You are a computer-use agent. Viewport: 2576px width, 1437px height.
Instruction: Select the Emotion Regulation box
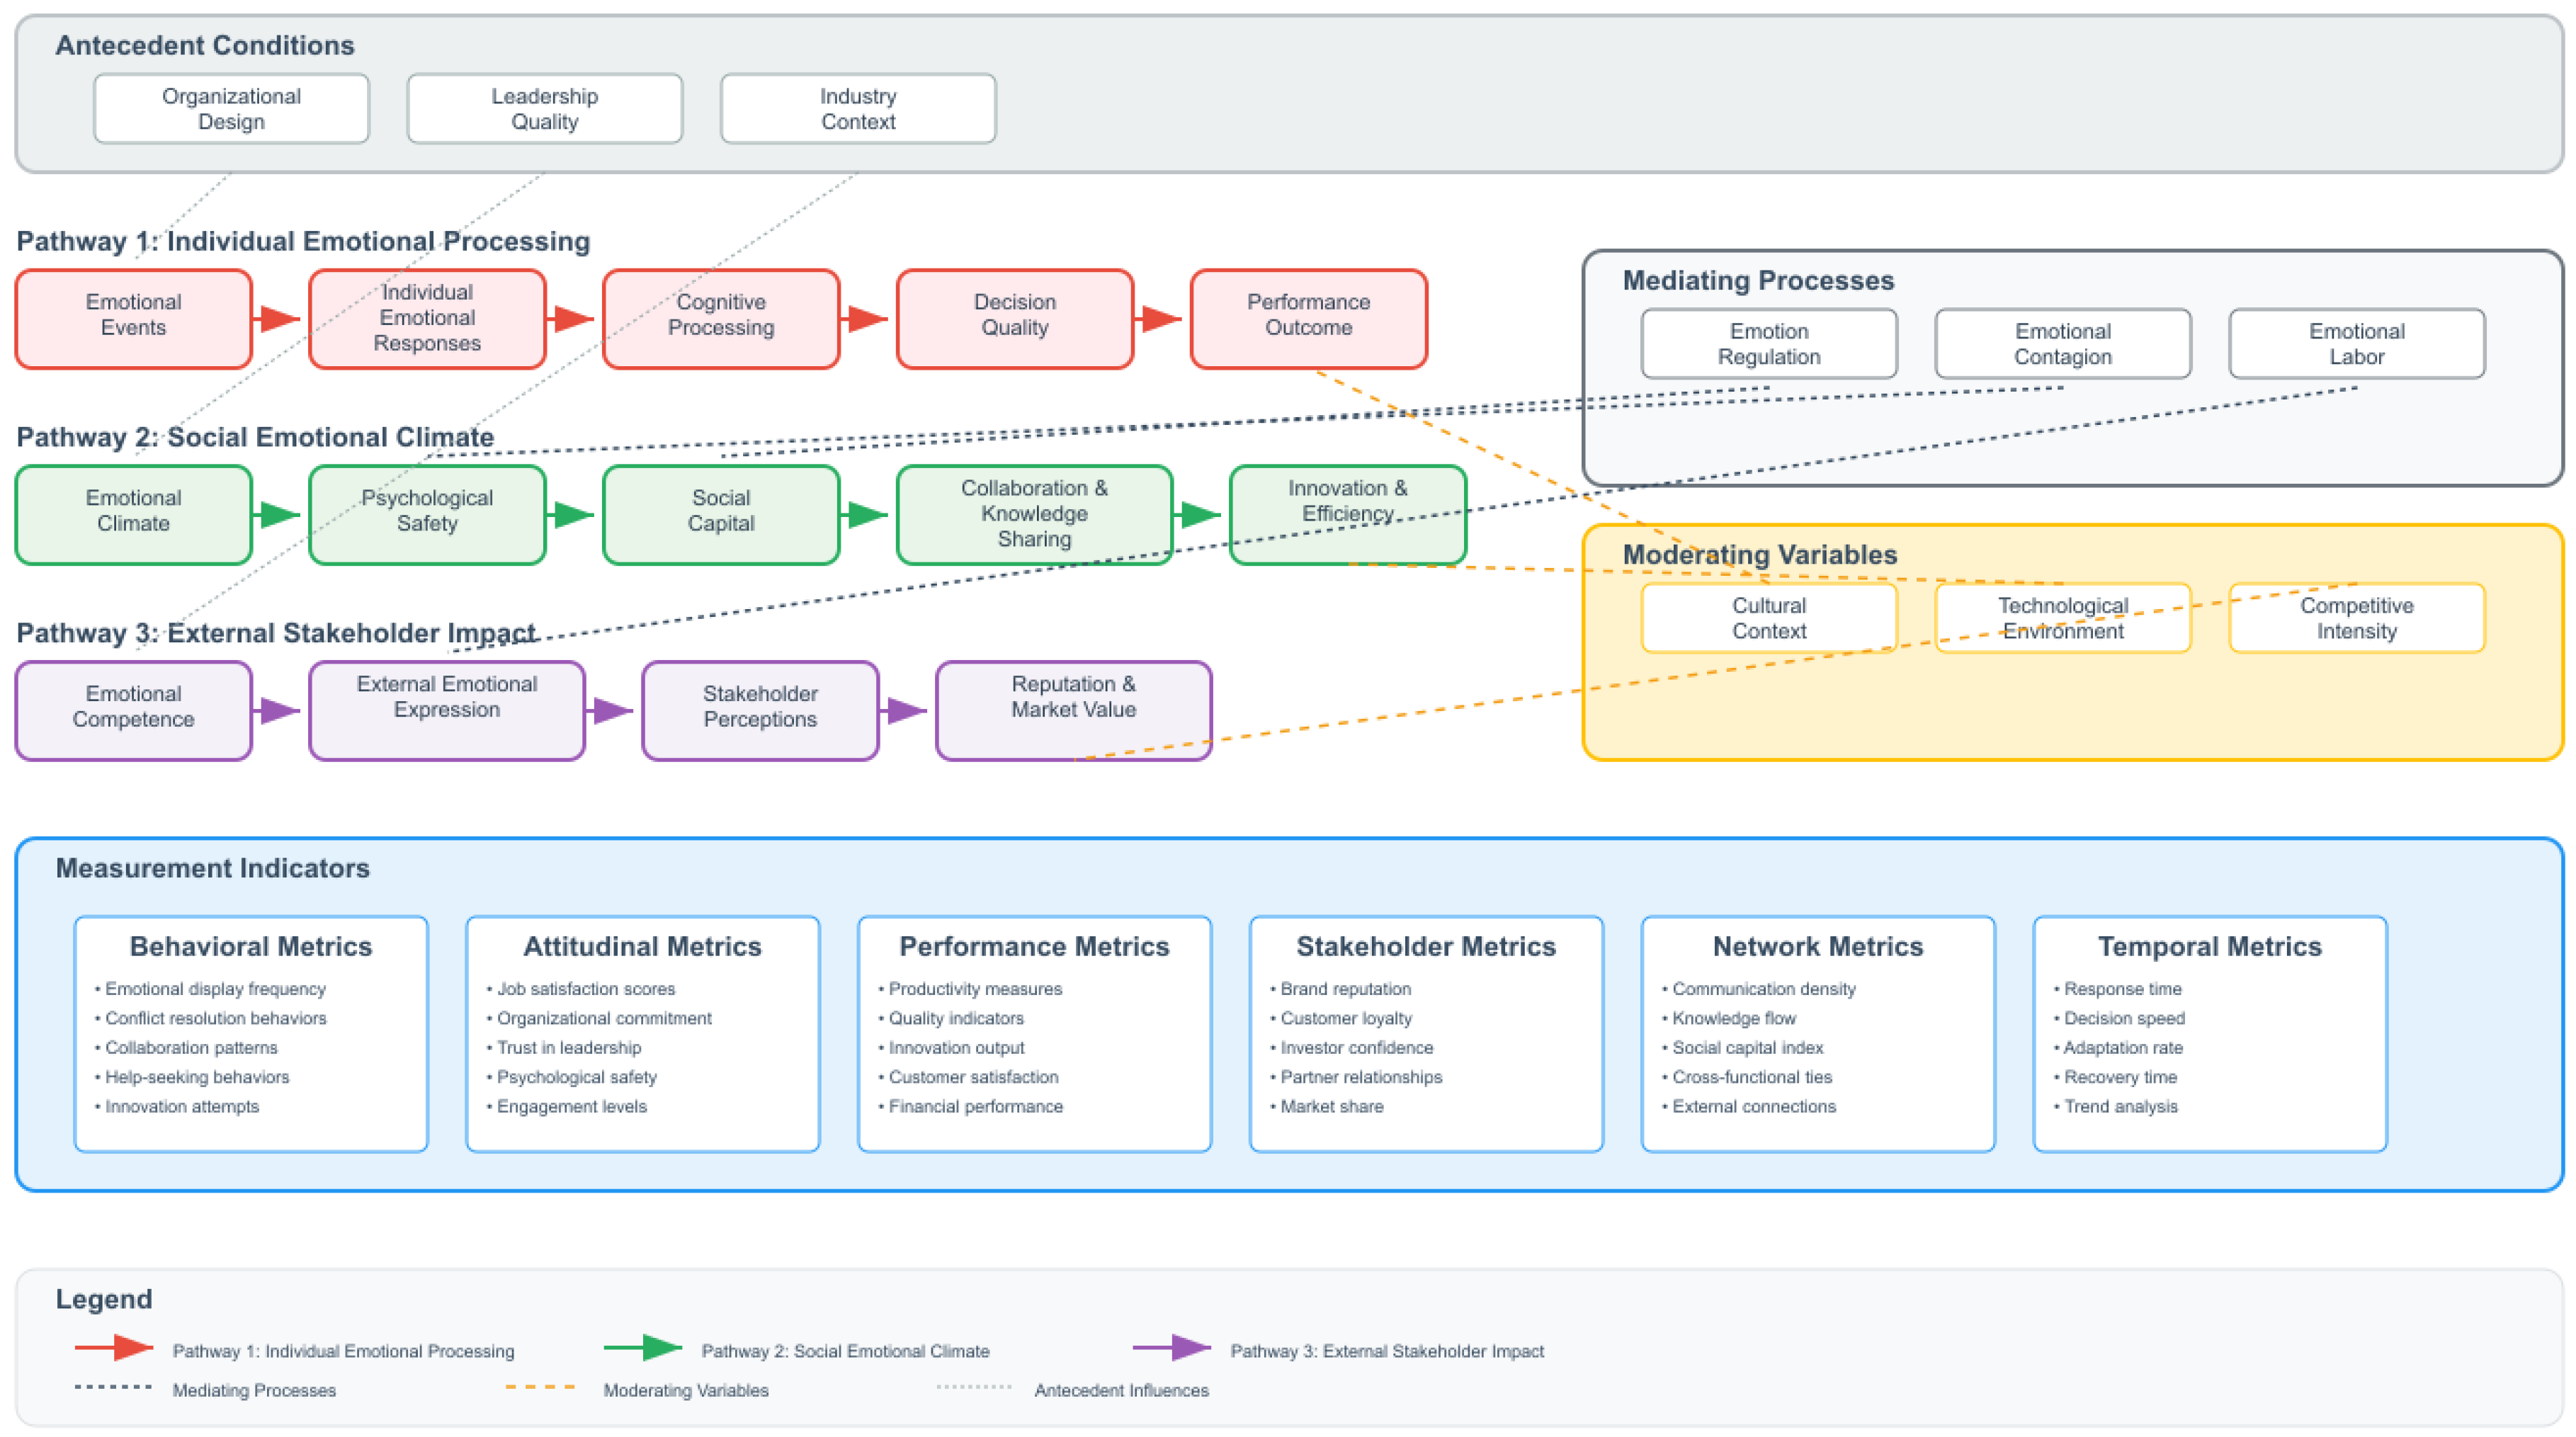1768,344
